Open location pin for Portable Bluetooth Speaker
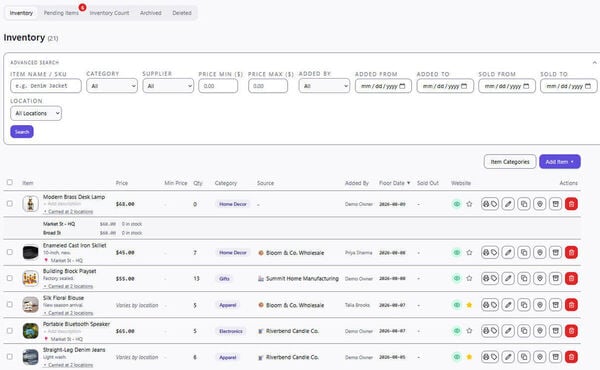This screenshot has width=600, height=370. coord(540,331)
